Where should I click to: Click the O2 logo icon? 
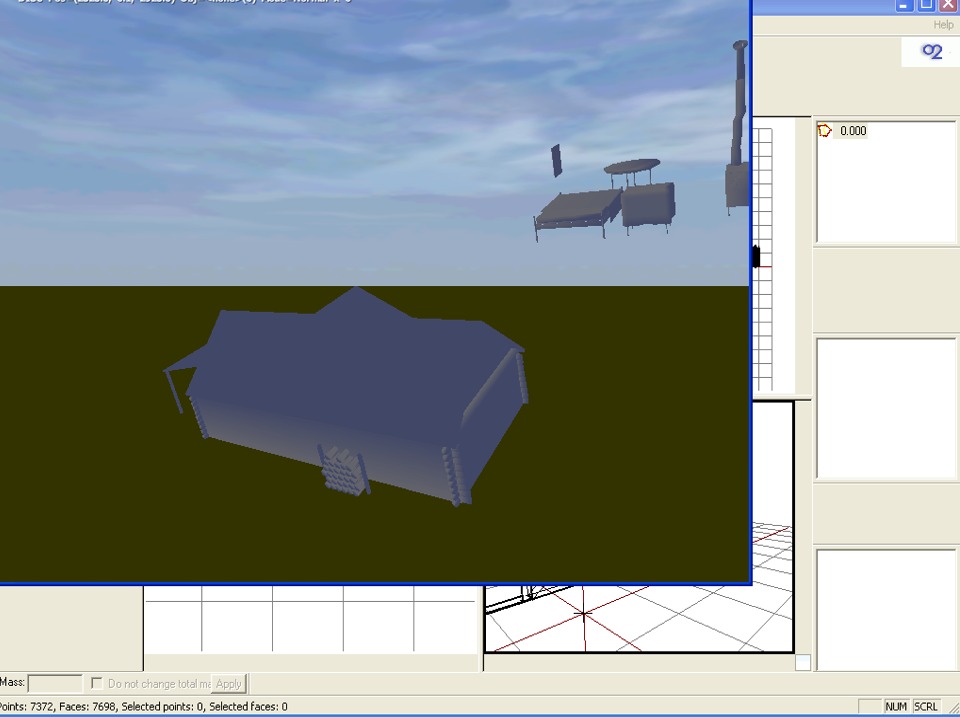point(932,52)
